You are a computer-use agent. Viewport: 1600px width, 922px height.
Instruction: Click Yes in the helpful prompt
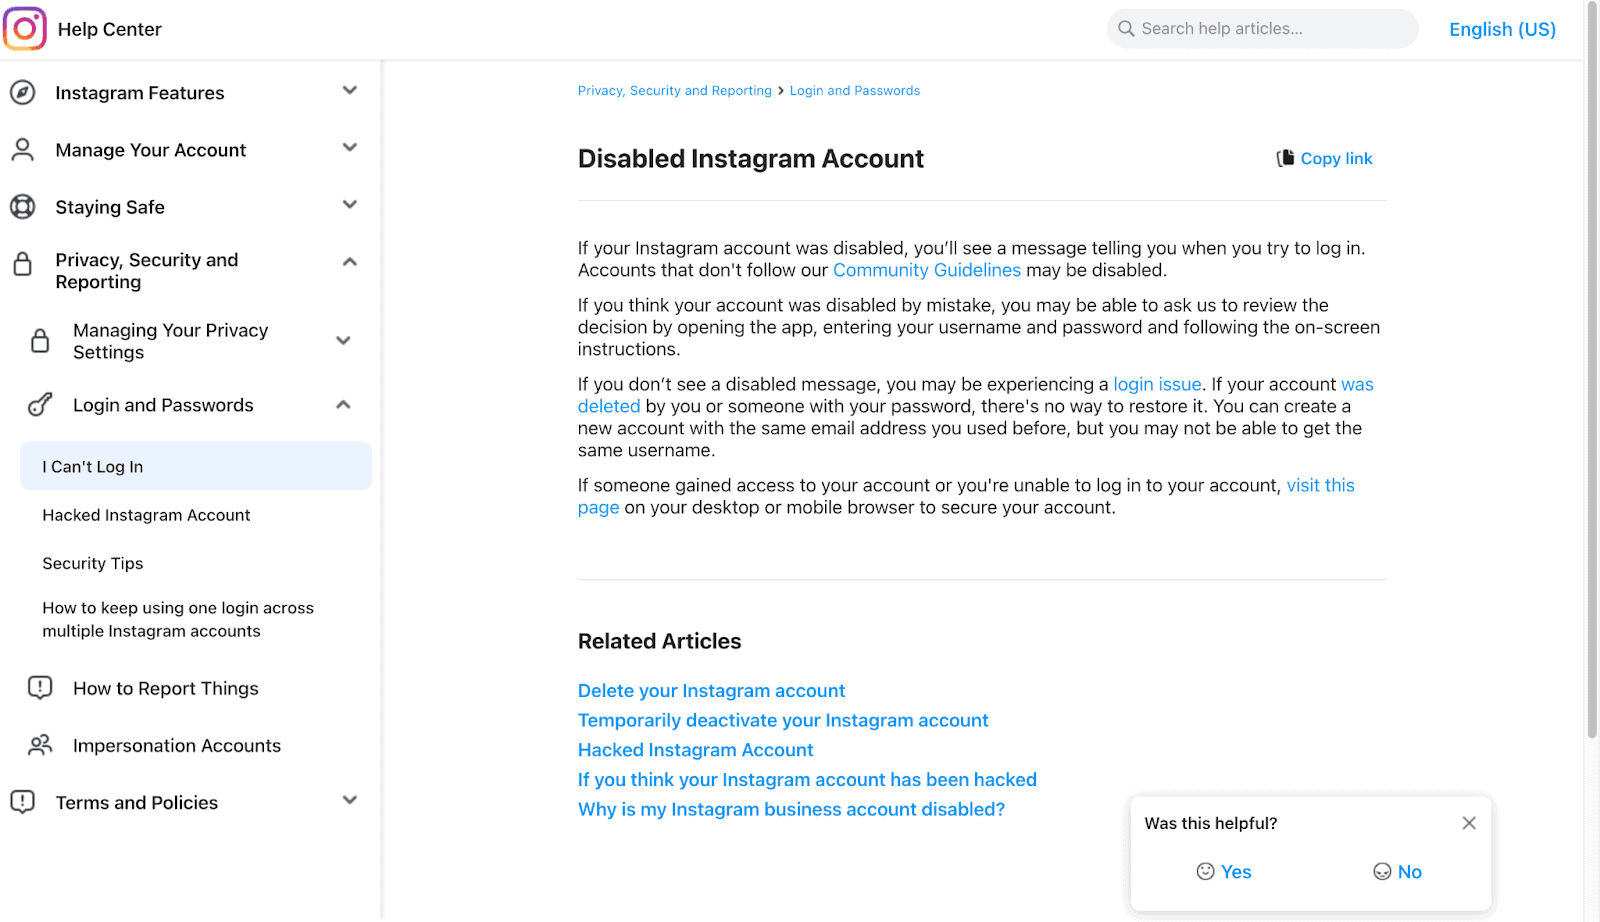click(1224, 872)
